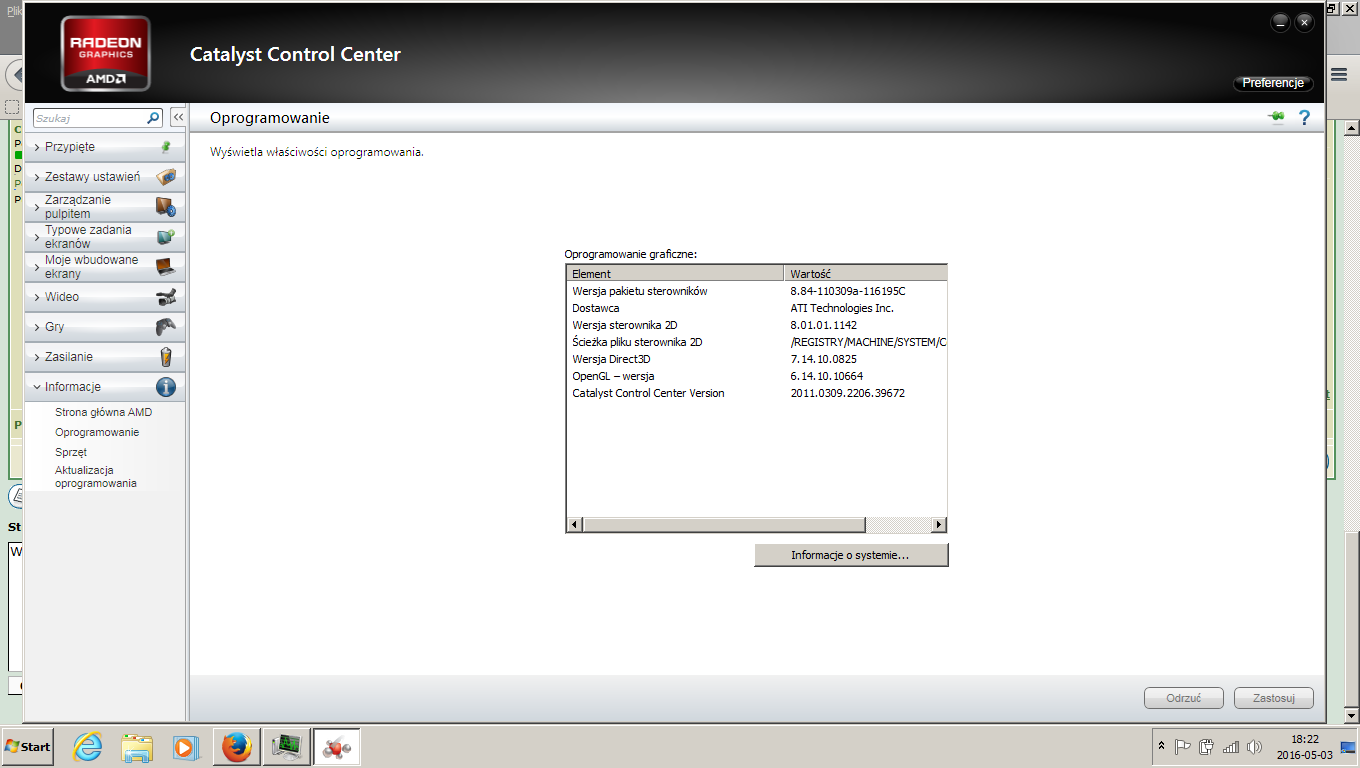Select the Catalyst Control Center Version row

pyautogui.click(x=756, y=393)
